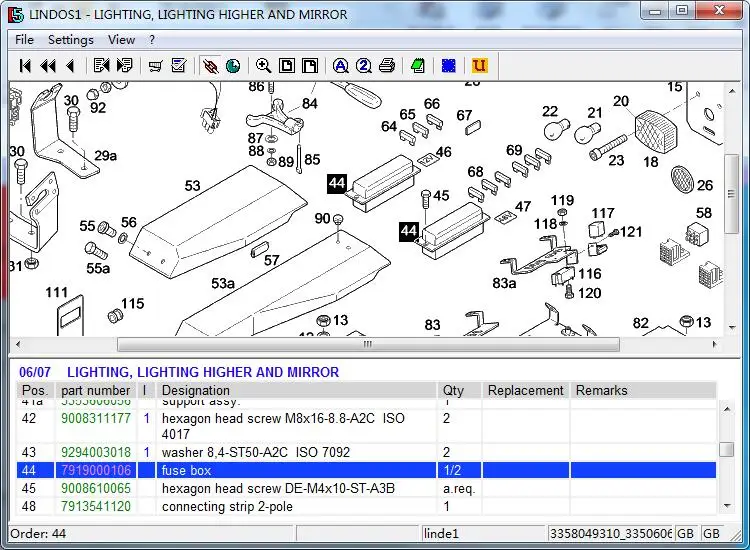
Task: Jump to the first page with the bar-arrow icon
Action: 25,66
